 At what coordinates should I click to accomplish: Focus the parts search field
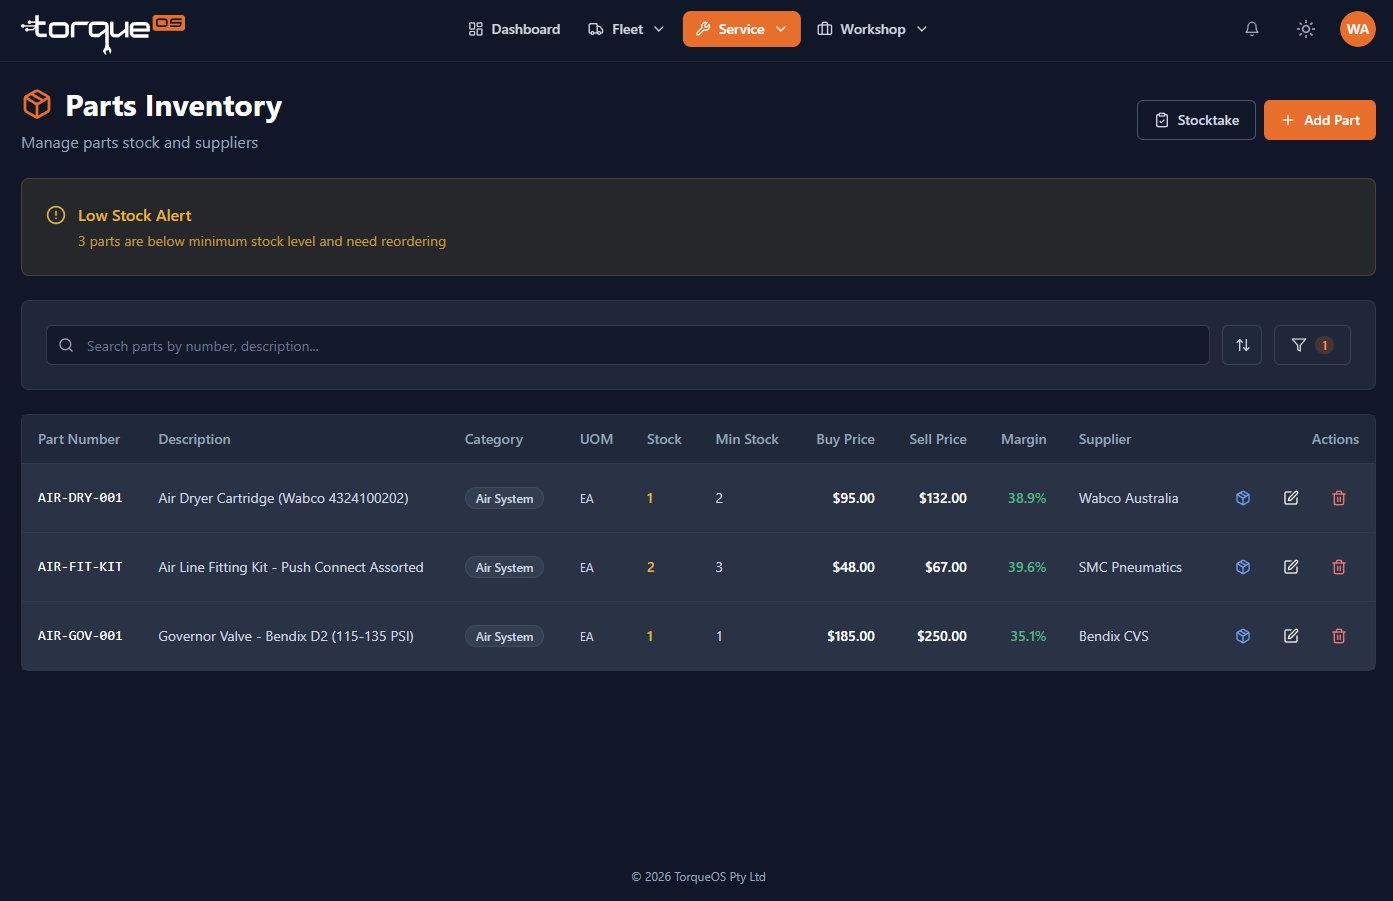tap(628, 345)
